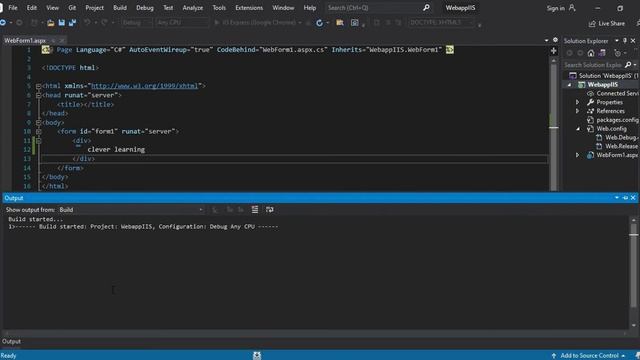This screenshot has width=640, height=360.
Task: Open the Extensions menu
Action: [249, 8]
